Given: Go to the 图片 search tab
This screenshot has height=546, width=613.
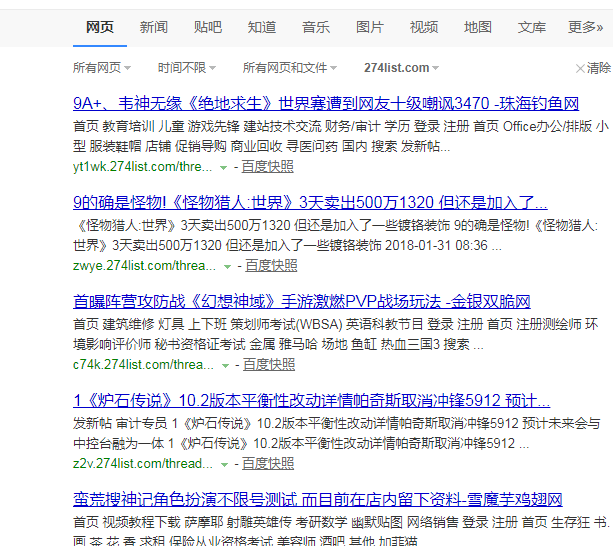Looking at the screenshot, I should click(x=369, y=27).
